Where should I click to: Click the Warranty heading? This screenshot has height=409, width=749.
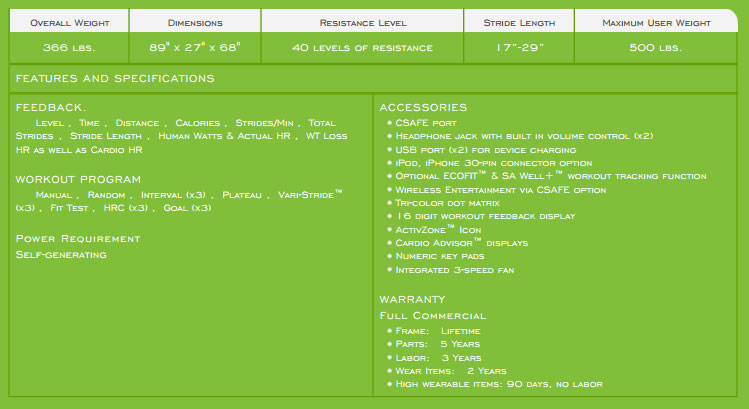pyautogui.click(x=412, y=300)
